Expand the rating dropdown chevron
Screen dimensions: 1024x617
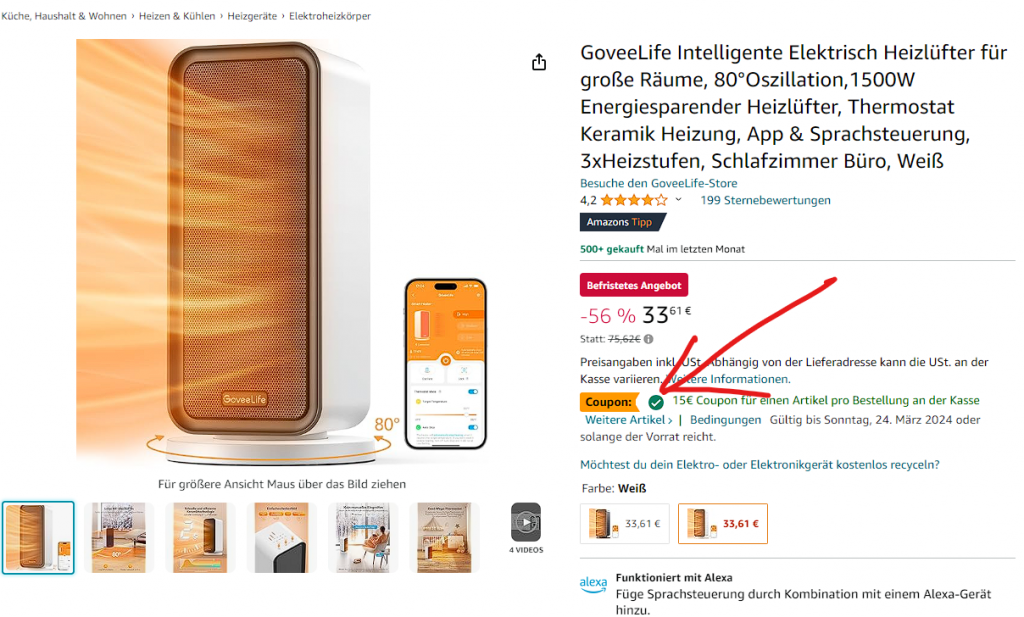[679, 200]
